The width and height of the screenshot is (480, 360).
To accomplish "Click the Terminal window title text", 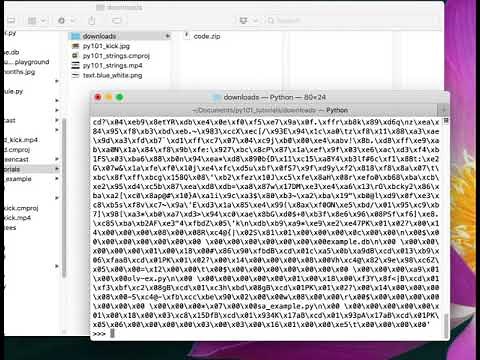I will click(275, 97).
